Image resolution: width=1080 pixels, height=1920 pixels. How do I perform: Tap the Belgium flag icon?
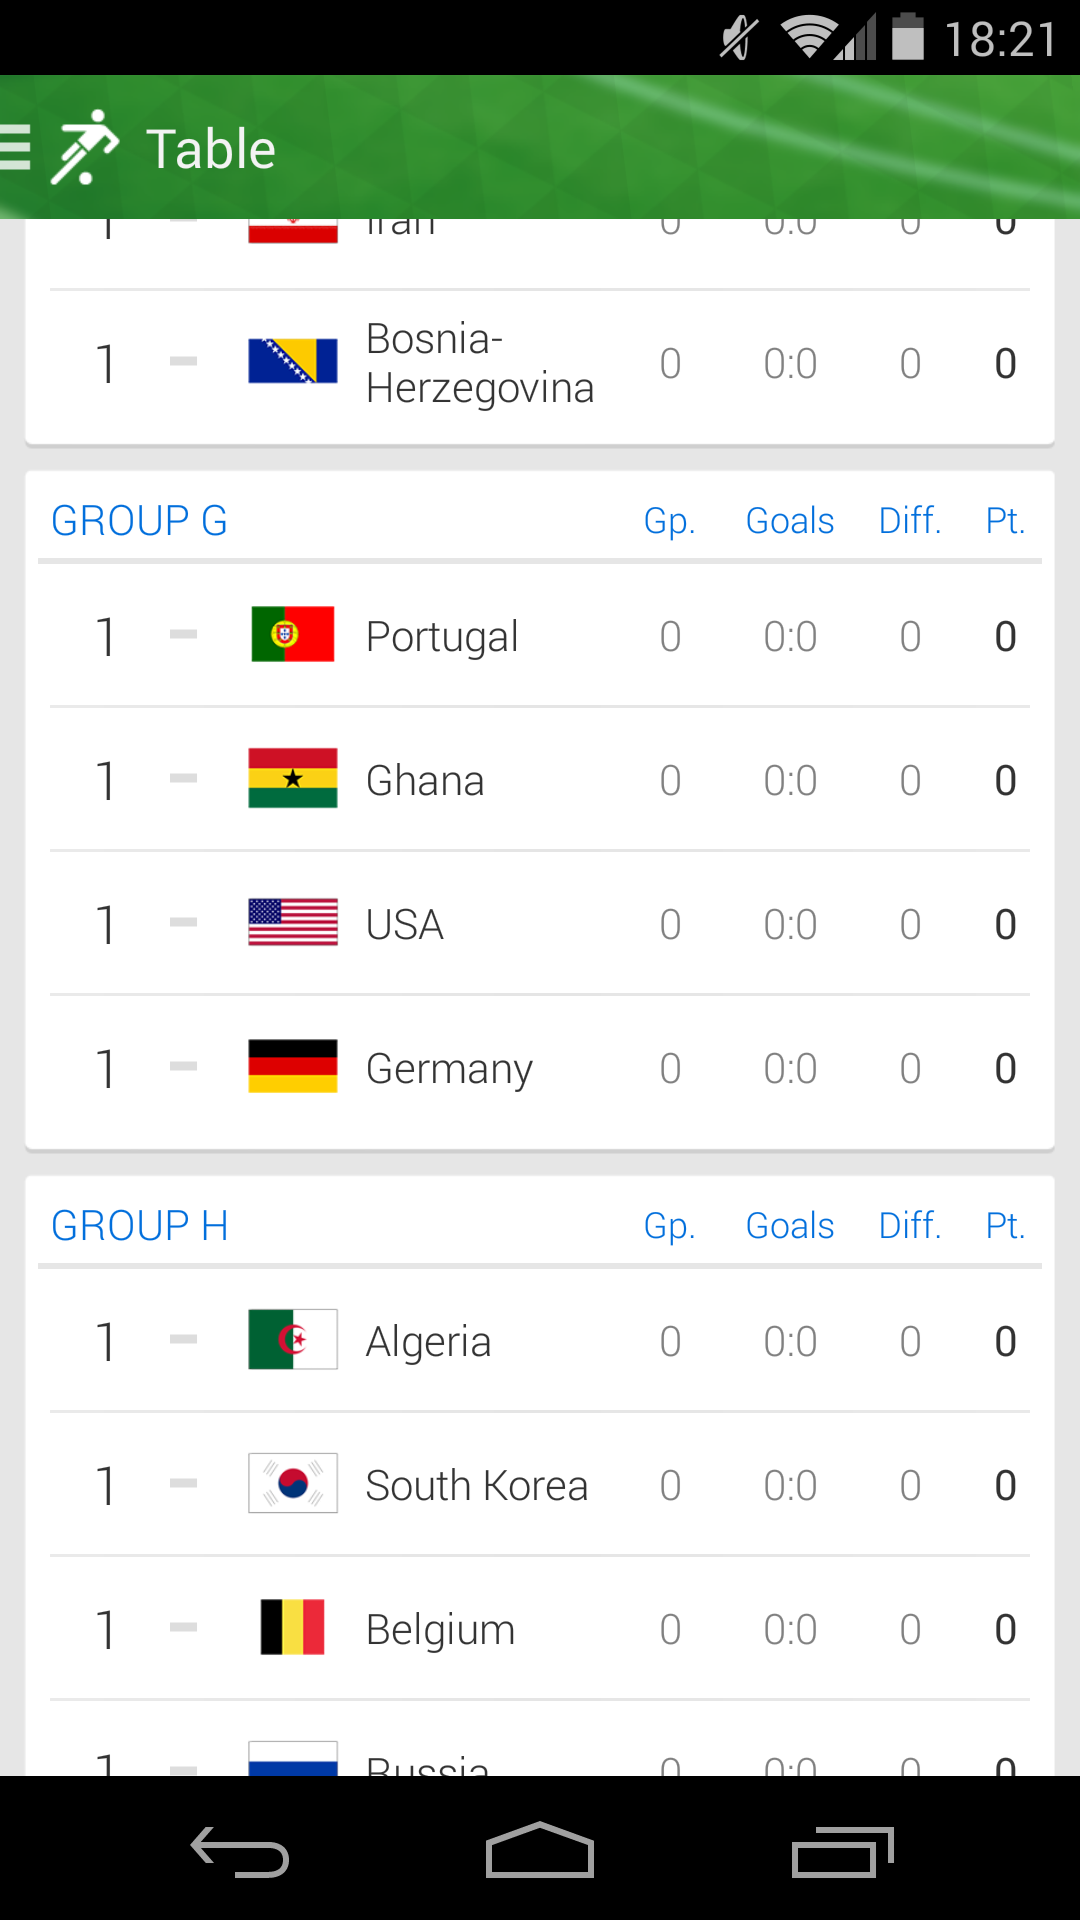(292, 1627)
